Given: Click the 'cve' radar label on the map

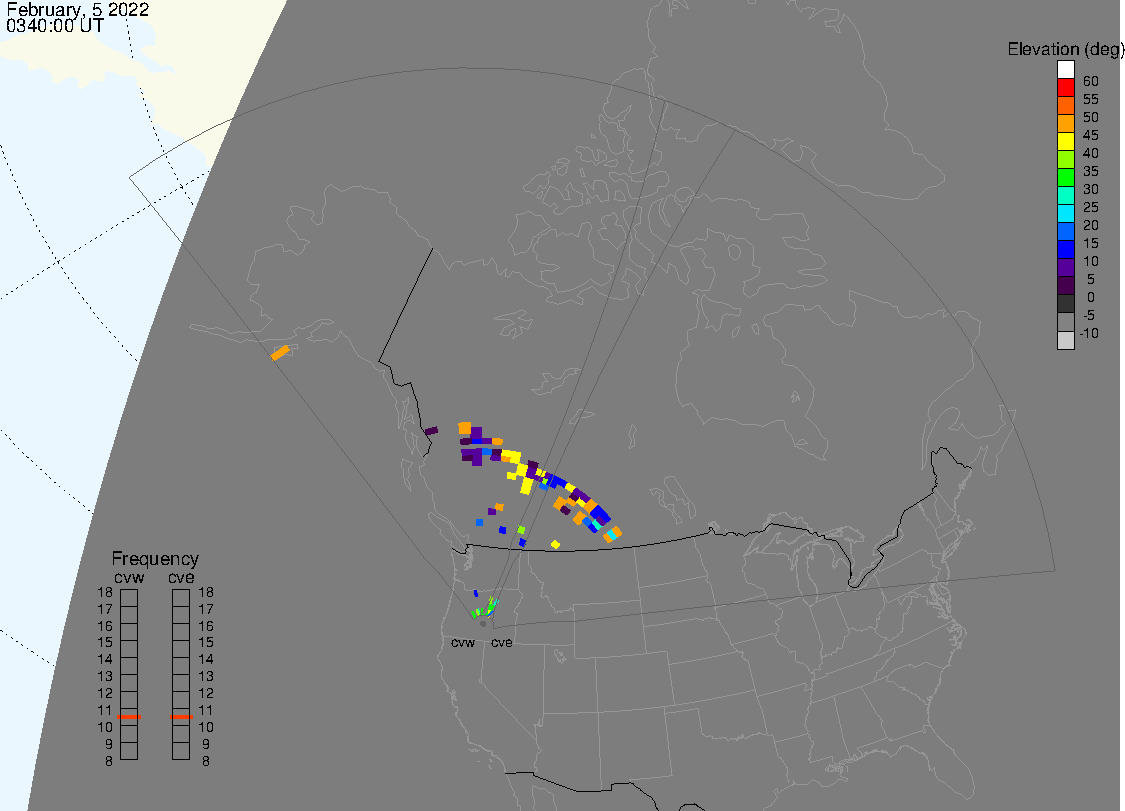Looking at the screenshot, I should click(x=502, y=642).
